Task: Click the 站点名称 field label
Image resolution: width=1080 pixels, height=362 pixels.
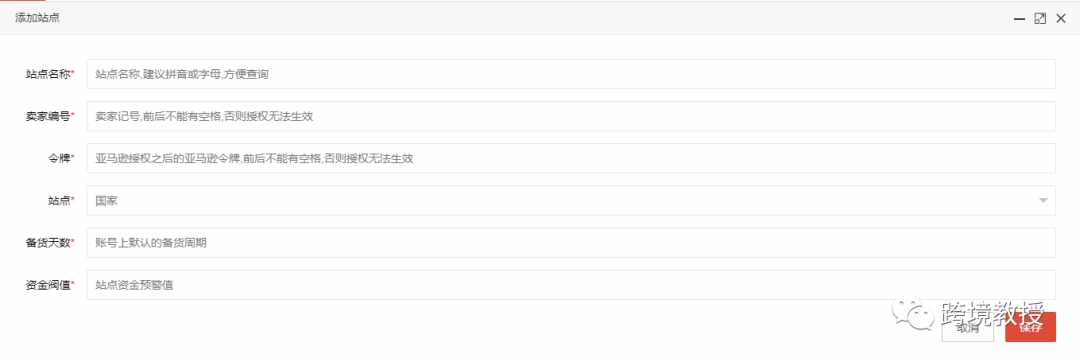Action: 50,74
